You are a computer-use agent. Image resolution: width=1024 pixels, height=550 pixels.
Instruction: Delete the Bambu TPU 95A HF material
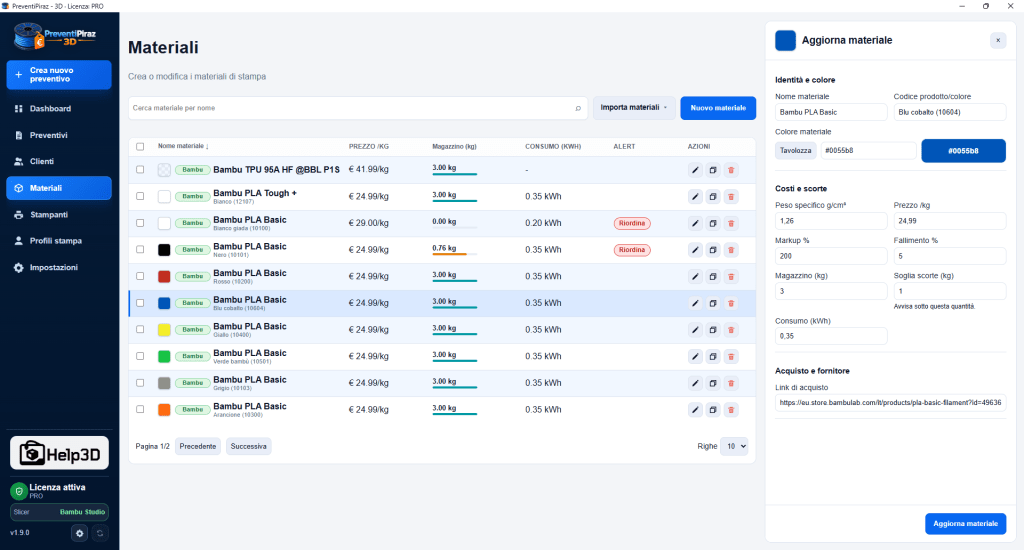tap(731, 170)
